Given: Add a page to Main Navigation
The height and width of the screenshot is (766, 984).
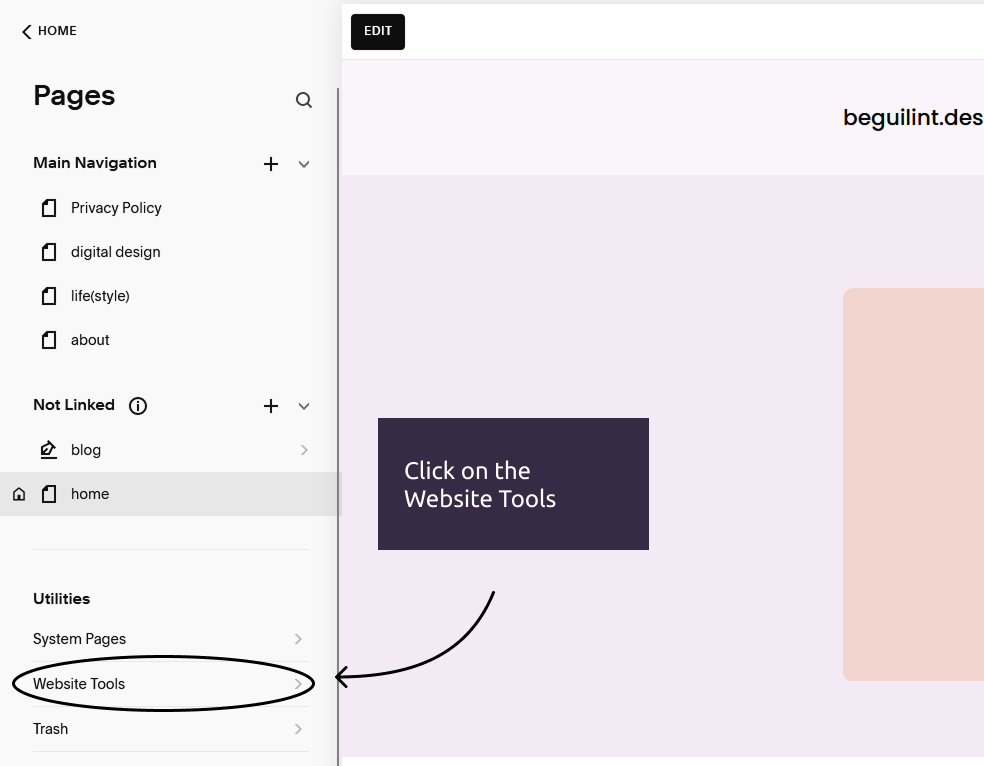Looking at the screenshot, I should 270,164.
